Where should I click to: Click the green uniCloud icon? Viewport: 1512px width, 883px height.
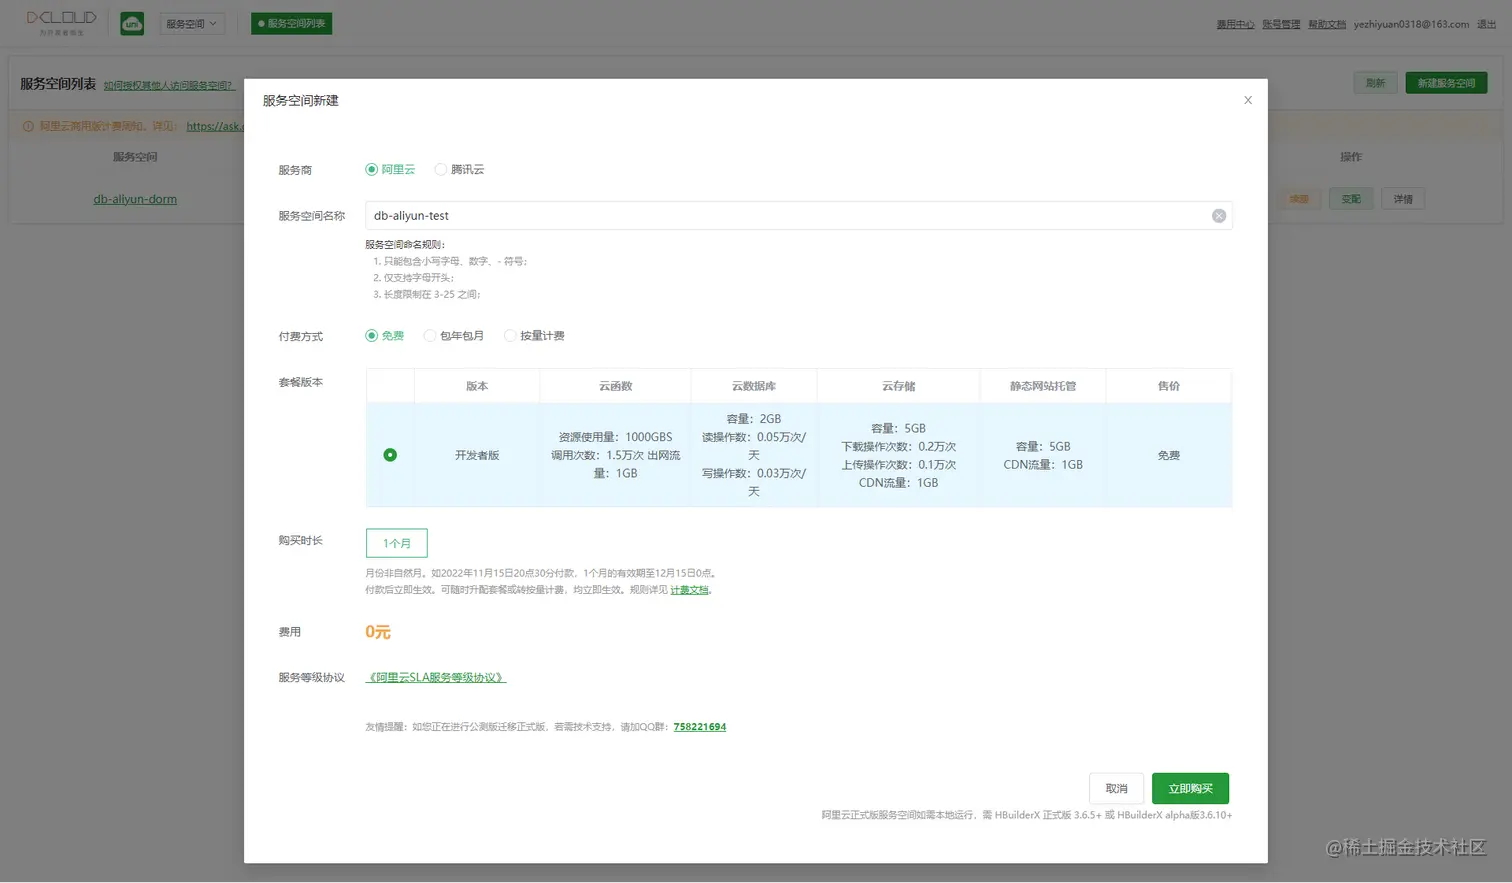click(132, 24)
